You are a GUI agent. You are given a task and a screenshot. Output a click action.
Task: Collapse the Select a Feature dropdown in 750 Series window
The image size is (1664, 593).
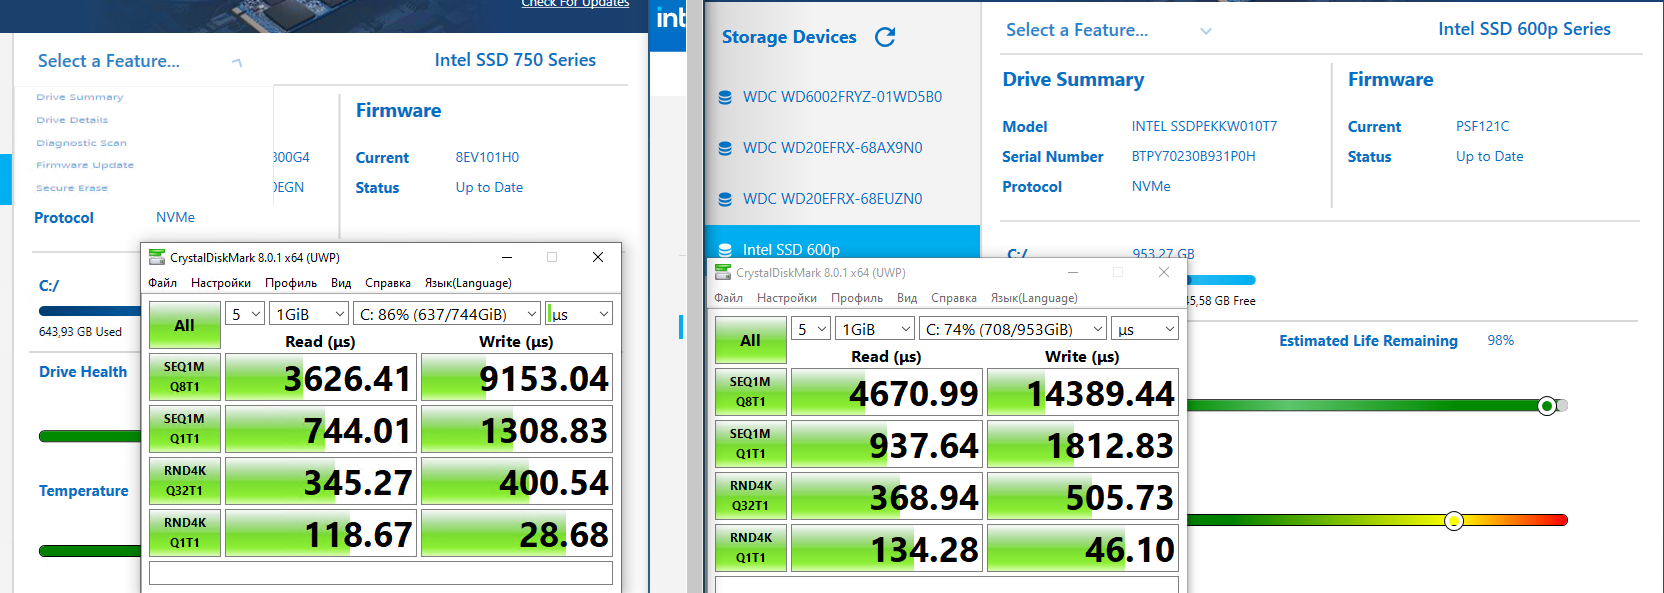(x=237, y=62)
